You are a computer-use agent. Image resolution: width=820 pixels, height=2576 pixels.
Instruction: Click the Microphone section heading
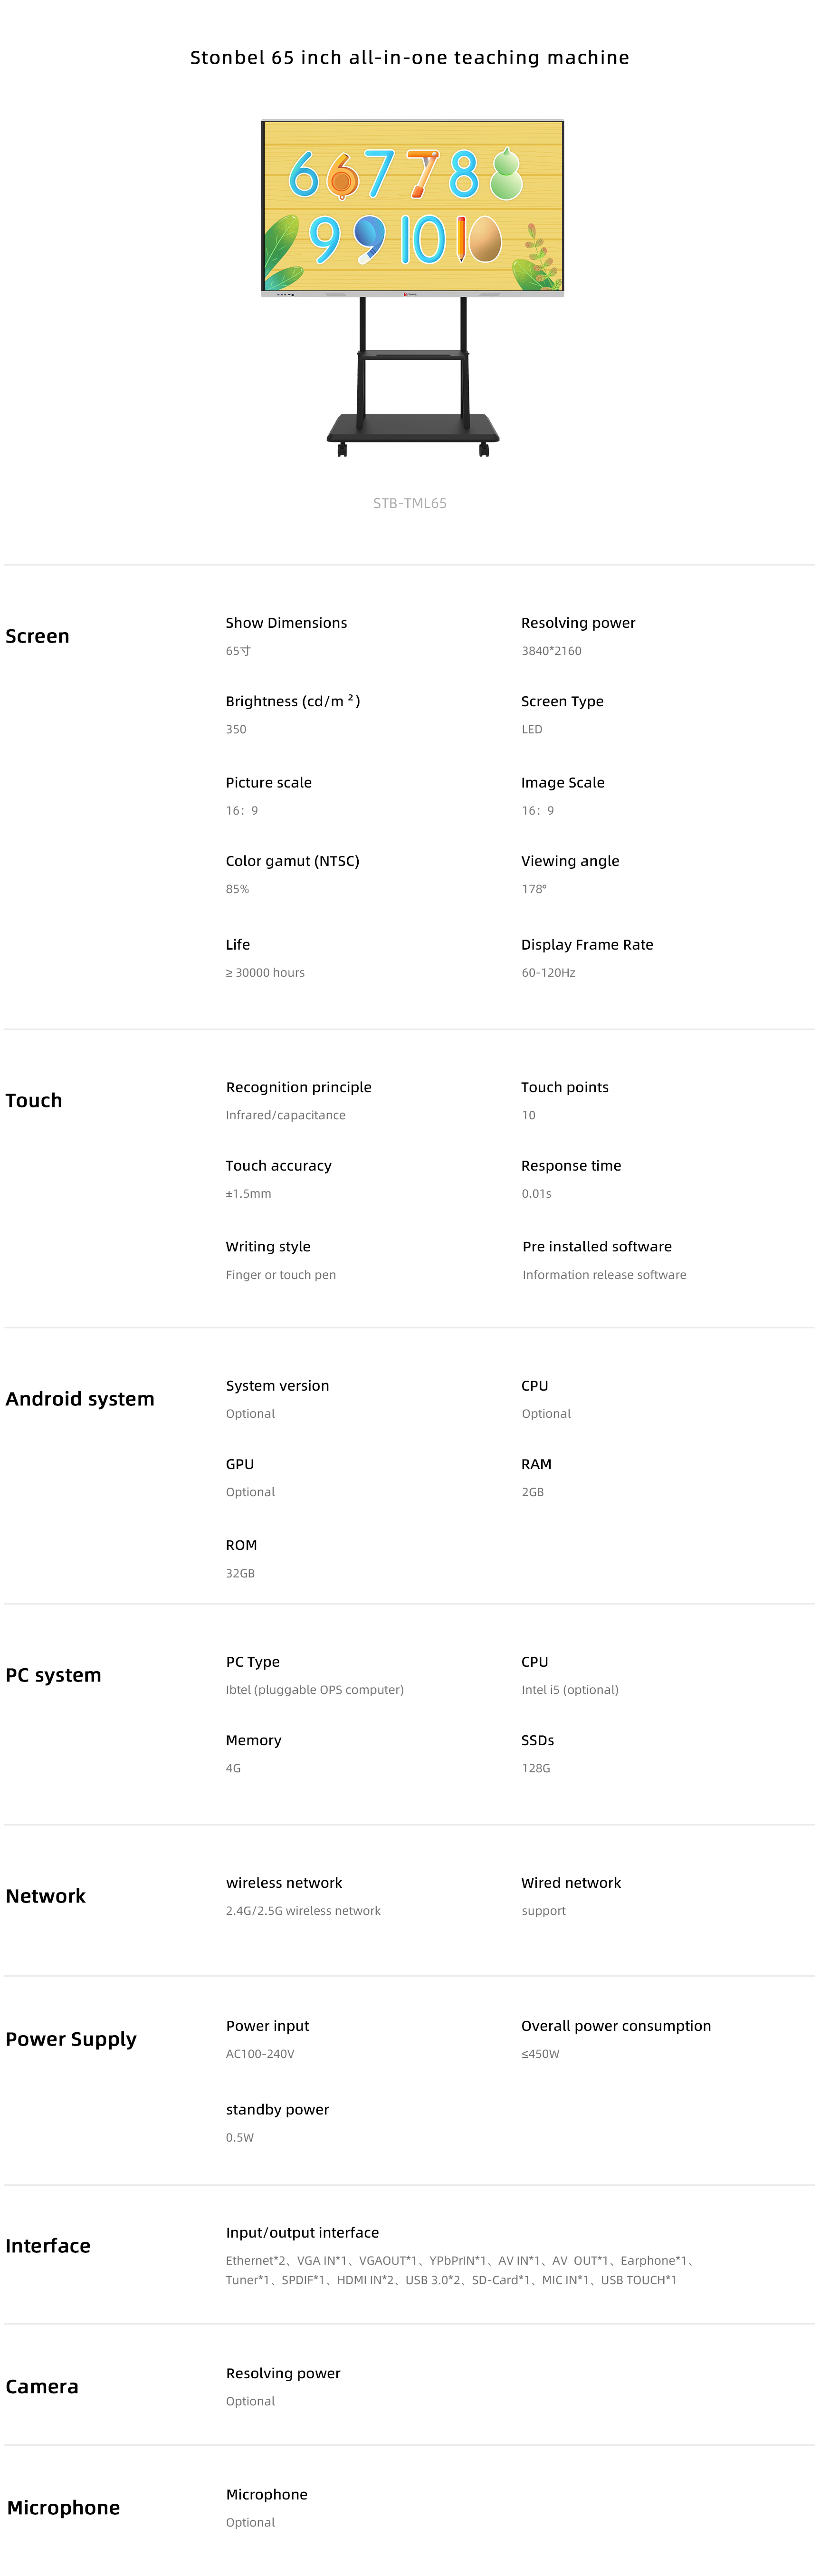point(63,2507)
